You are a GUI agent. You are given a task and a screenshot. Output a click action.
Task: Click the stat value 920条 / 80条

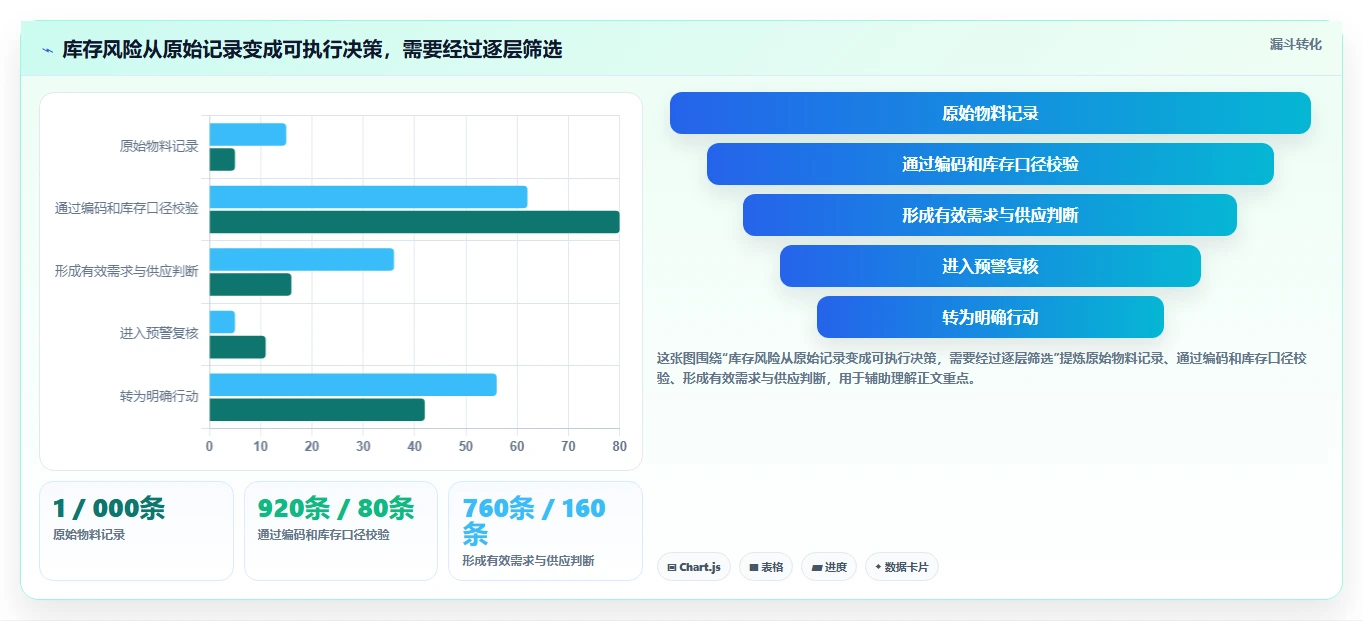click(336, 509)
